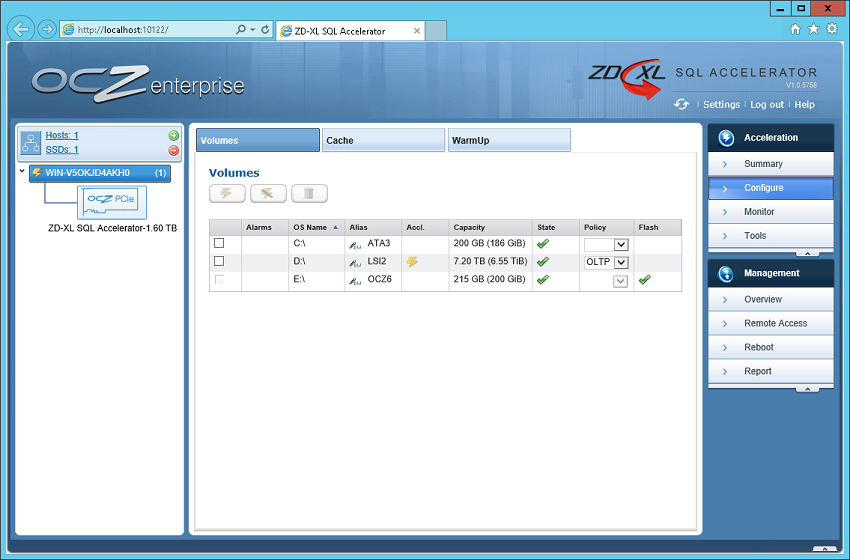Collapse the Acceleration panel with bottom arrow
This screenshot has height=560, width=850.
pyautogui.click(x=807, y=253)
